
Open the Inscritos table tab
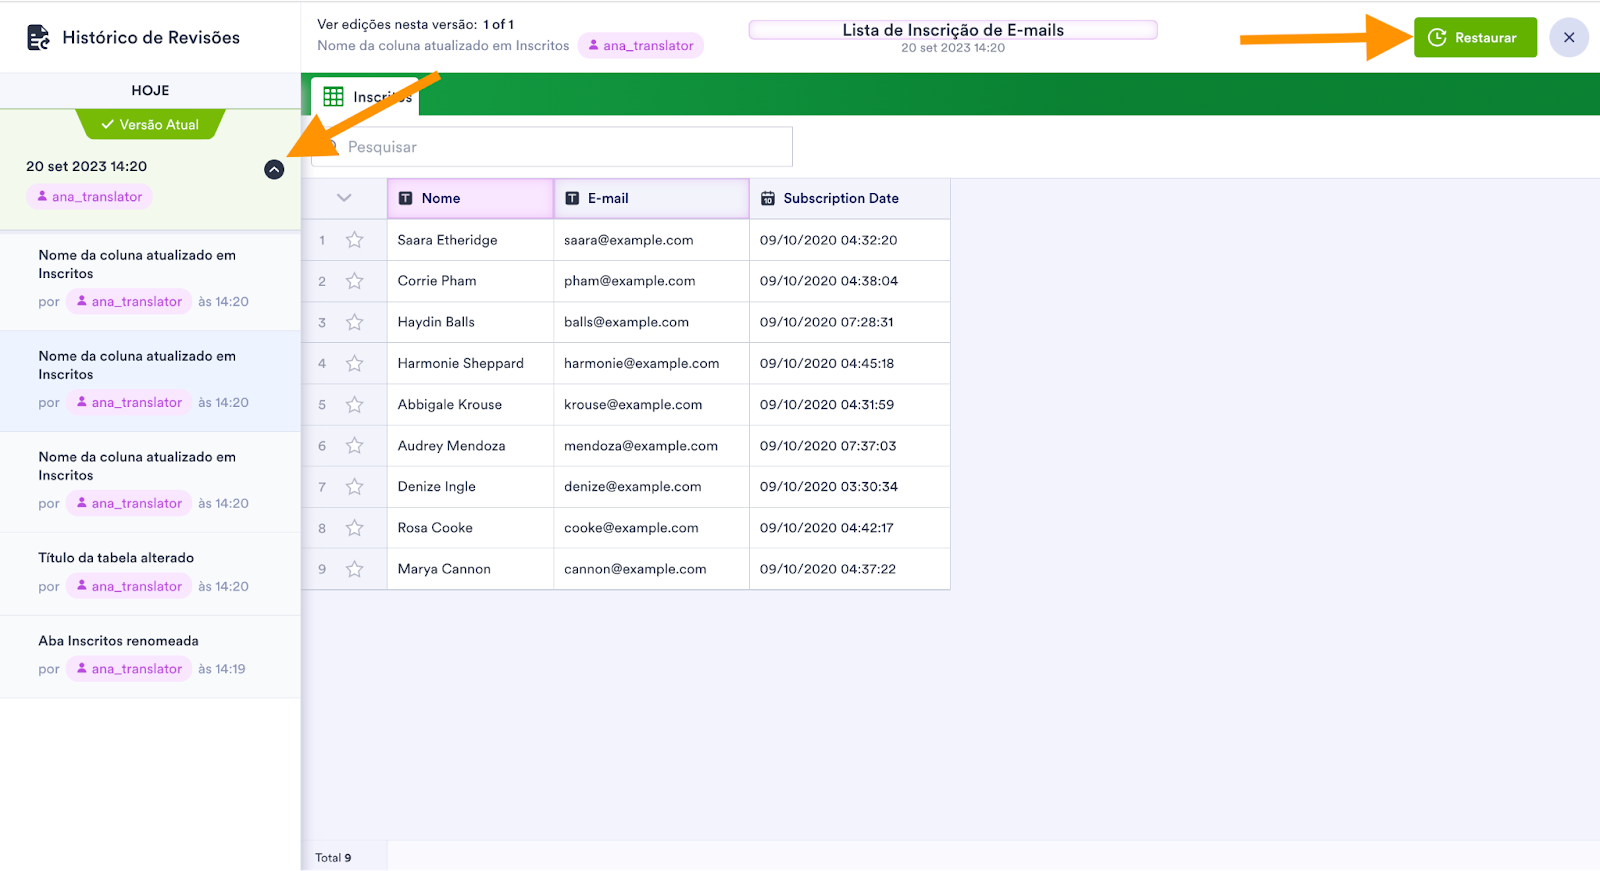(366, 97)
